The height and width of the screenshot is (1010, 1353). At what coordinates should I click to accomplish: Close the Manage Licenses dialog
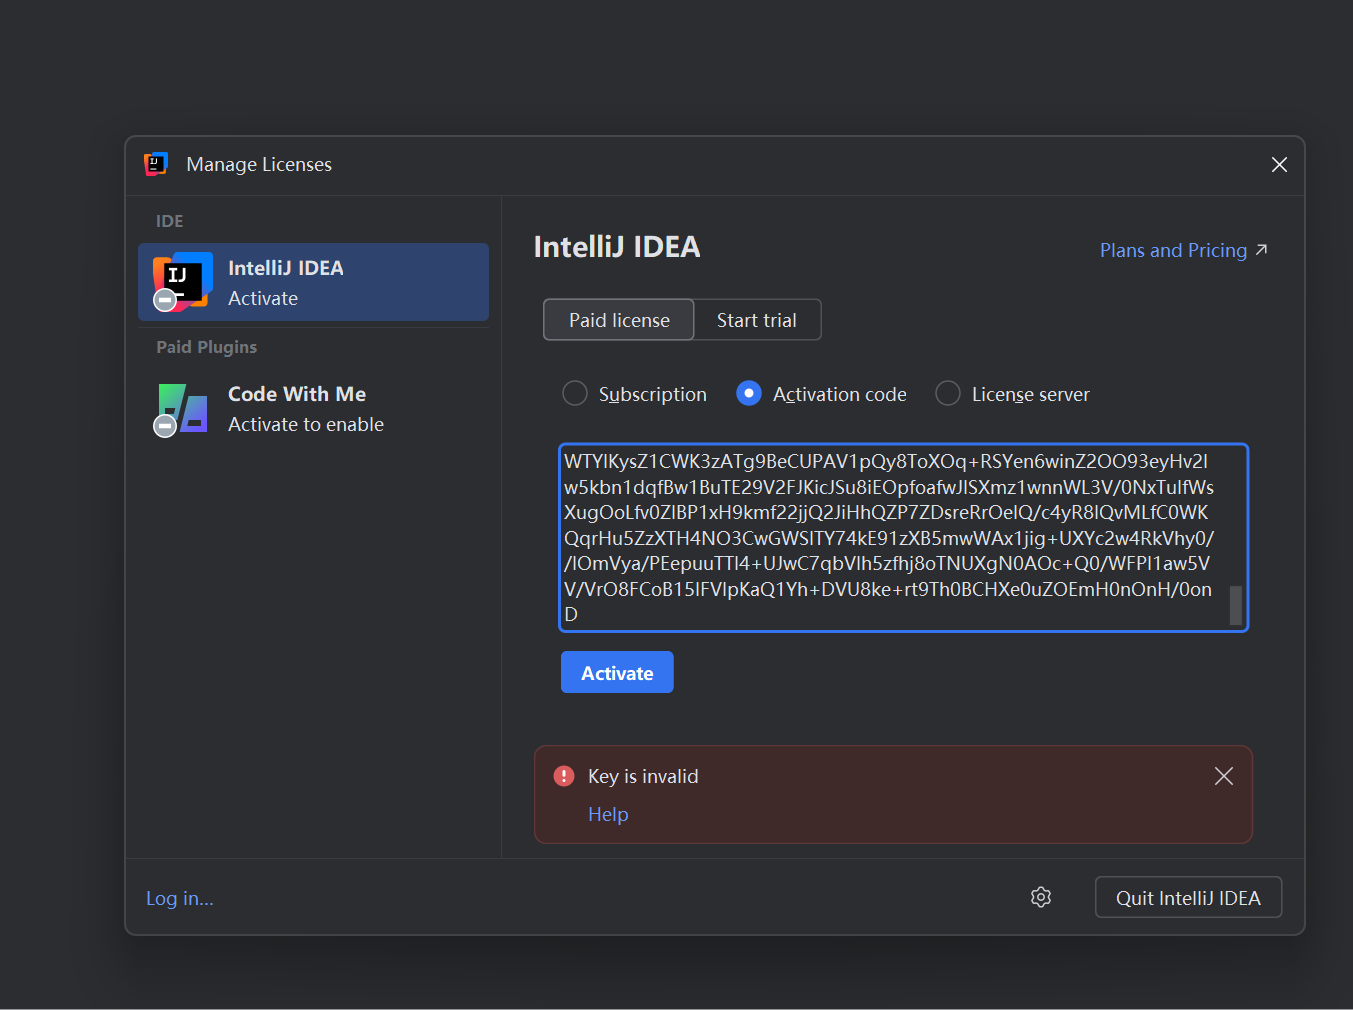[x=1279, y=165]
